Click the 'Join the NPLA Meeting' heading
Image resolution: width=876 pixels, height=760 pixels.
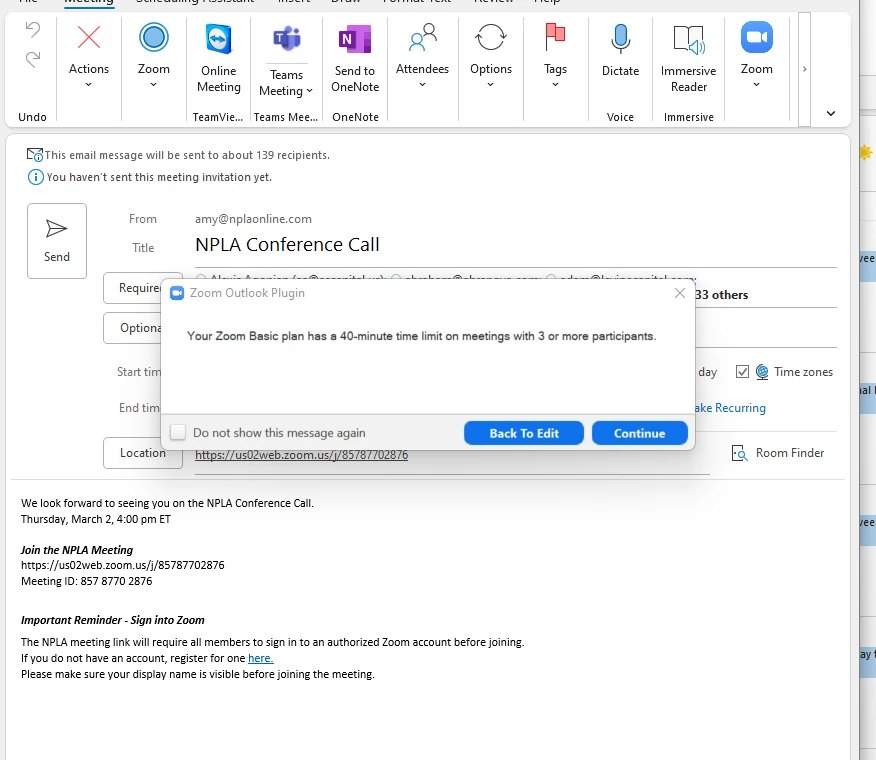point(77,550)
